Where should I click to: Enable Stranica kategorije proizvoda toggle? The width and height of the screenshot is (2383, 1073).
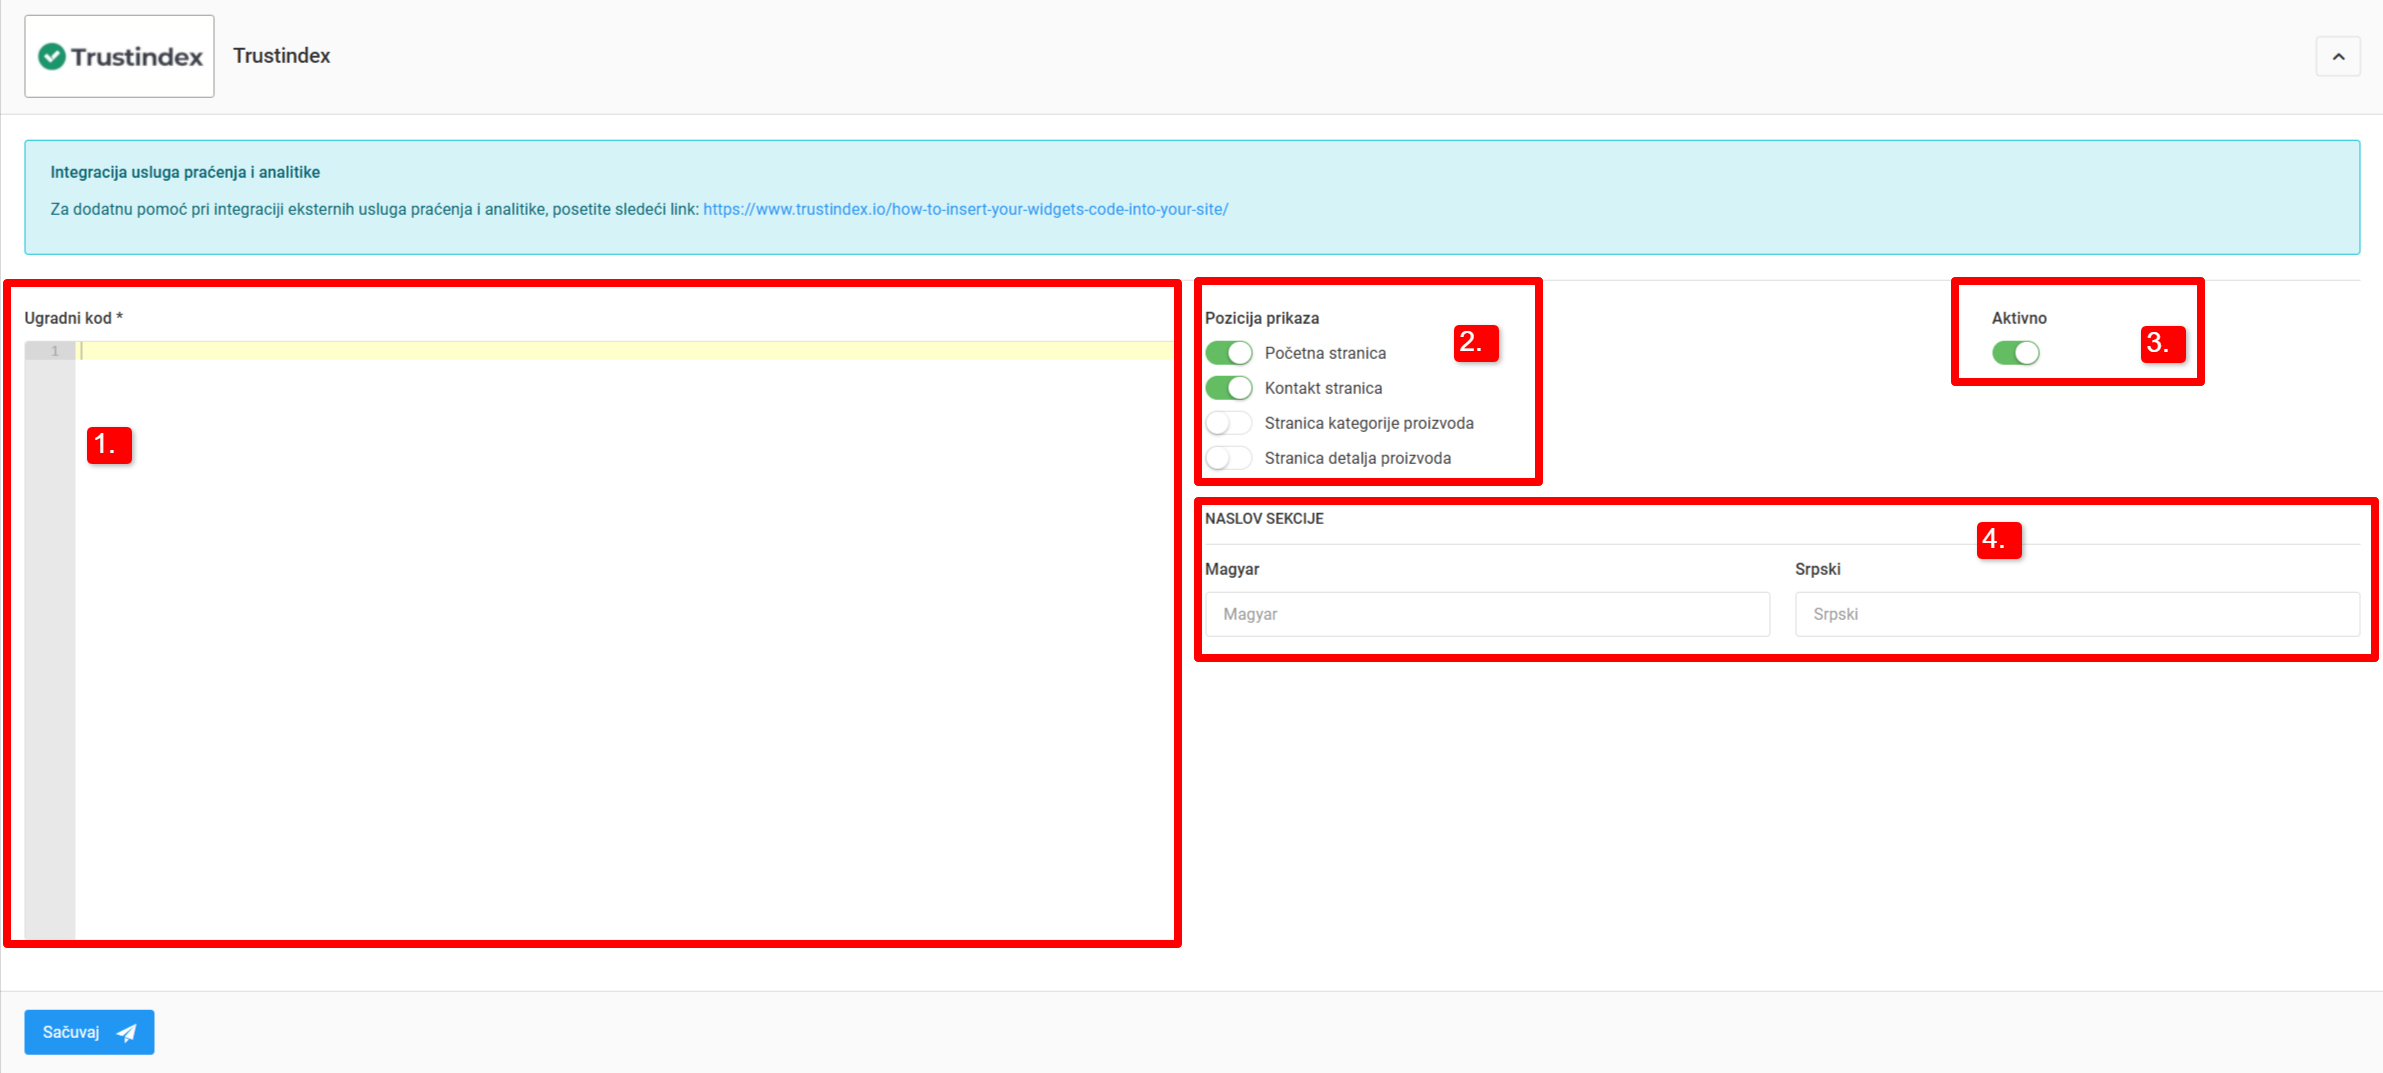point(1228,423)
